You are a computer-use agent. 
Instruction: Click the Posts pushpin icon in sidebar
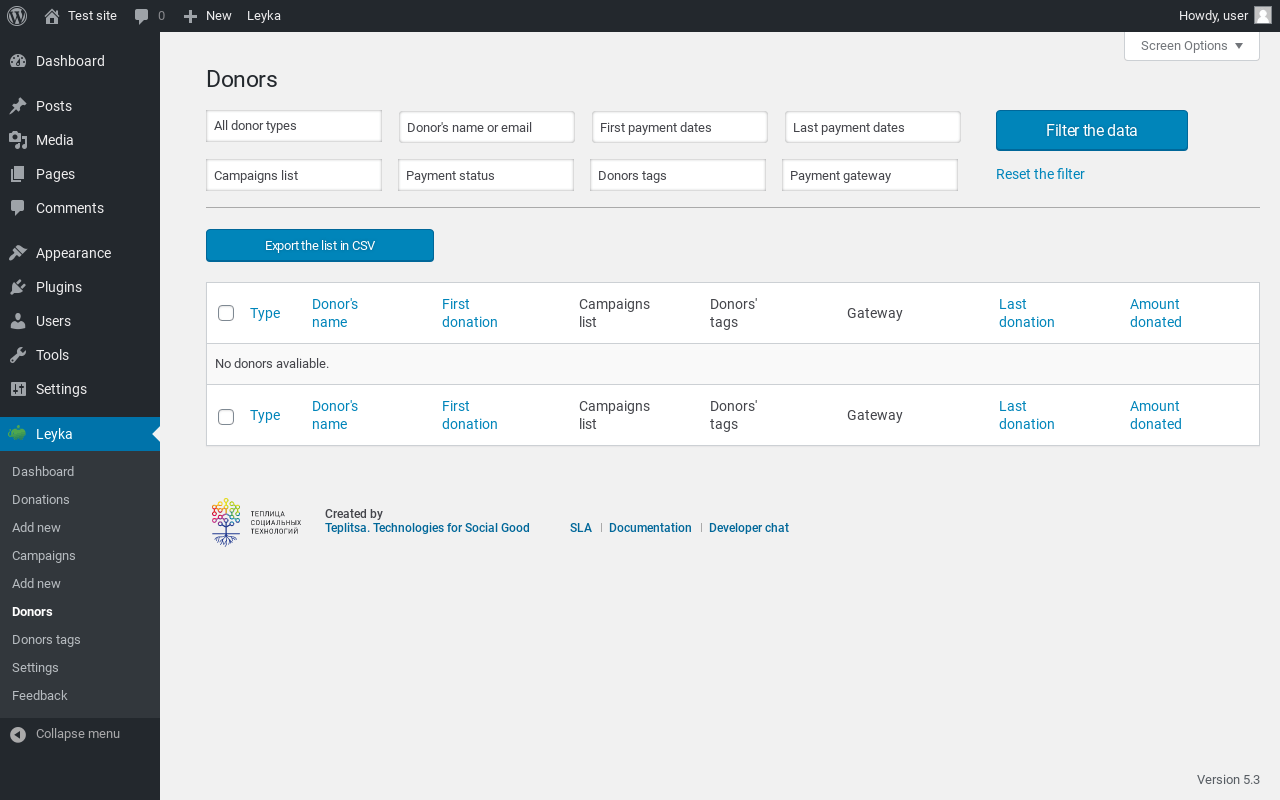pyautogui.click(x=18, y=106)
